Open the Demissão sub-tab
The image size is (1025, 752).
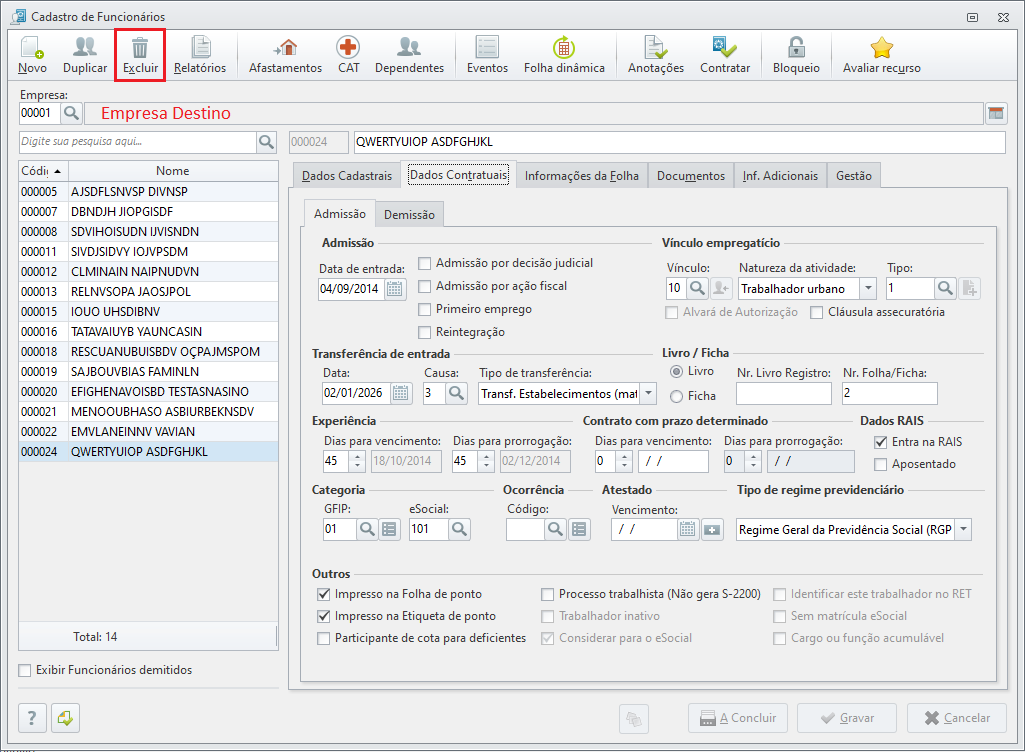click(x=409, y=214)
